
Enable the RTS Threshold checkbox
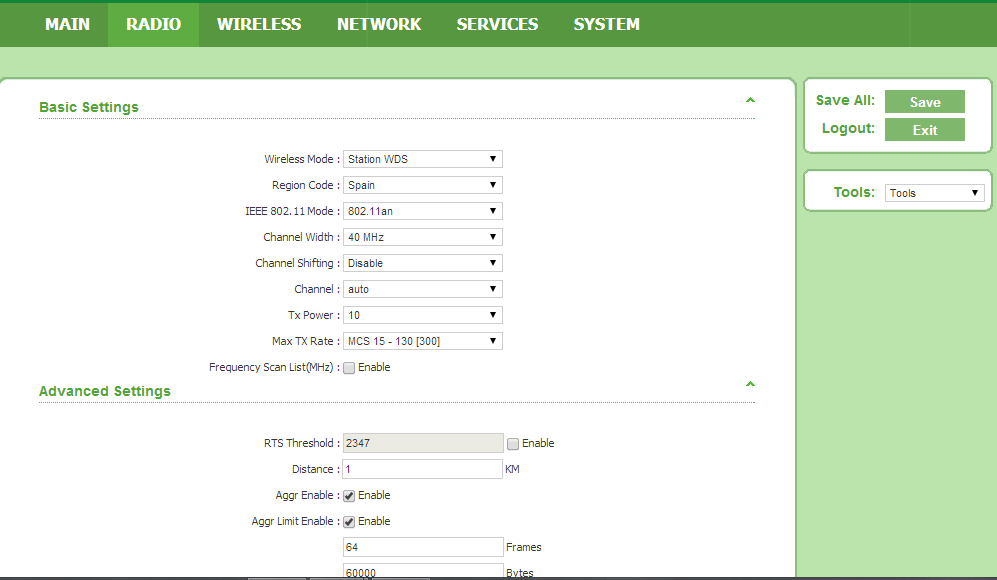click(x=515, y=443)
